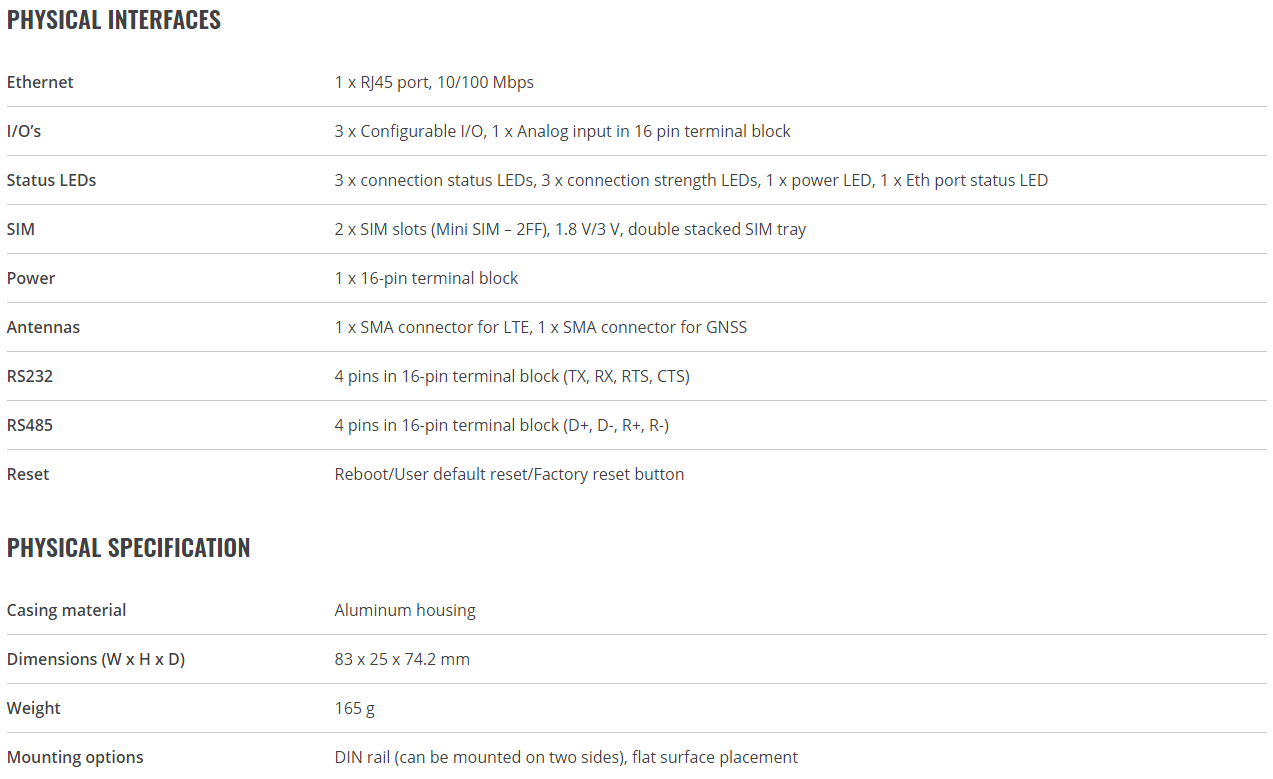The image size is (1273, 779).
Task: Click the 165 g weight value
Action: [x=355, y=708]
